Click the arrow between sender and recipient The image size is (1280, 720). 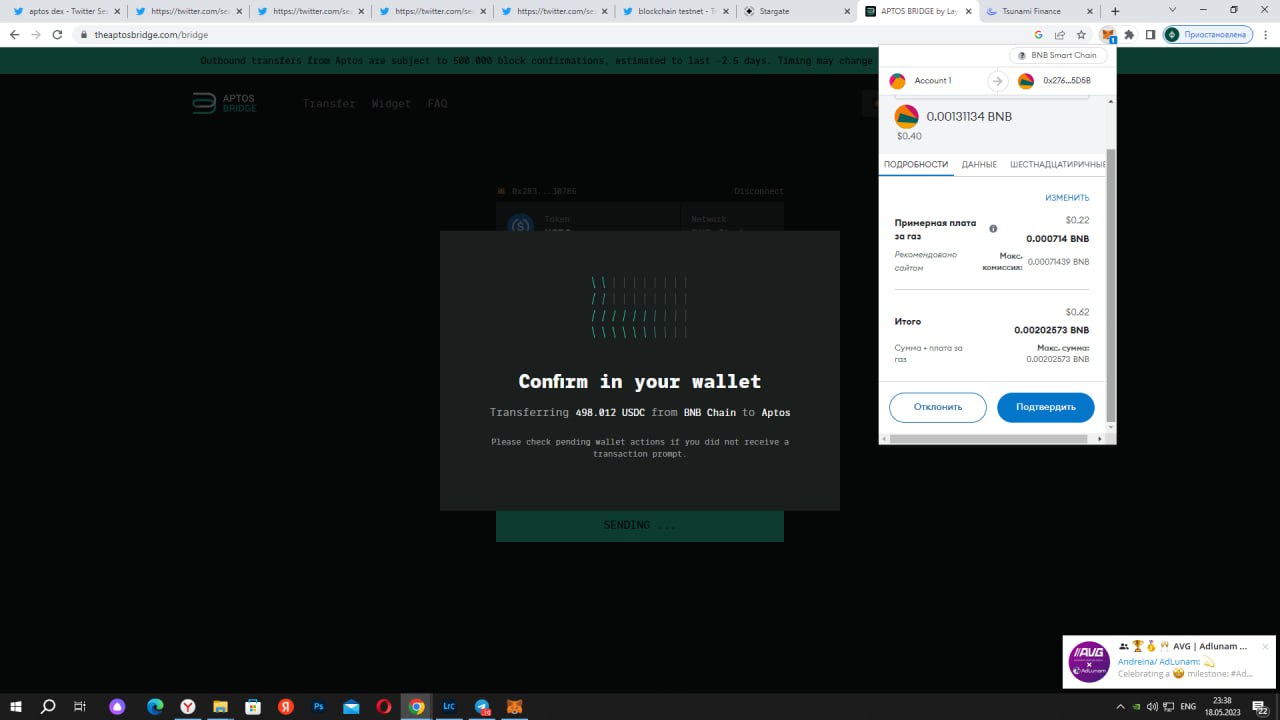(x=997, y=81)
